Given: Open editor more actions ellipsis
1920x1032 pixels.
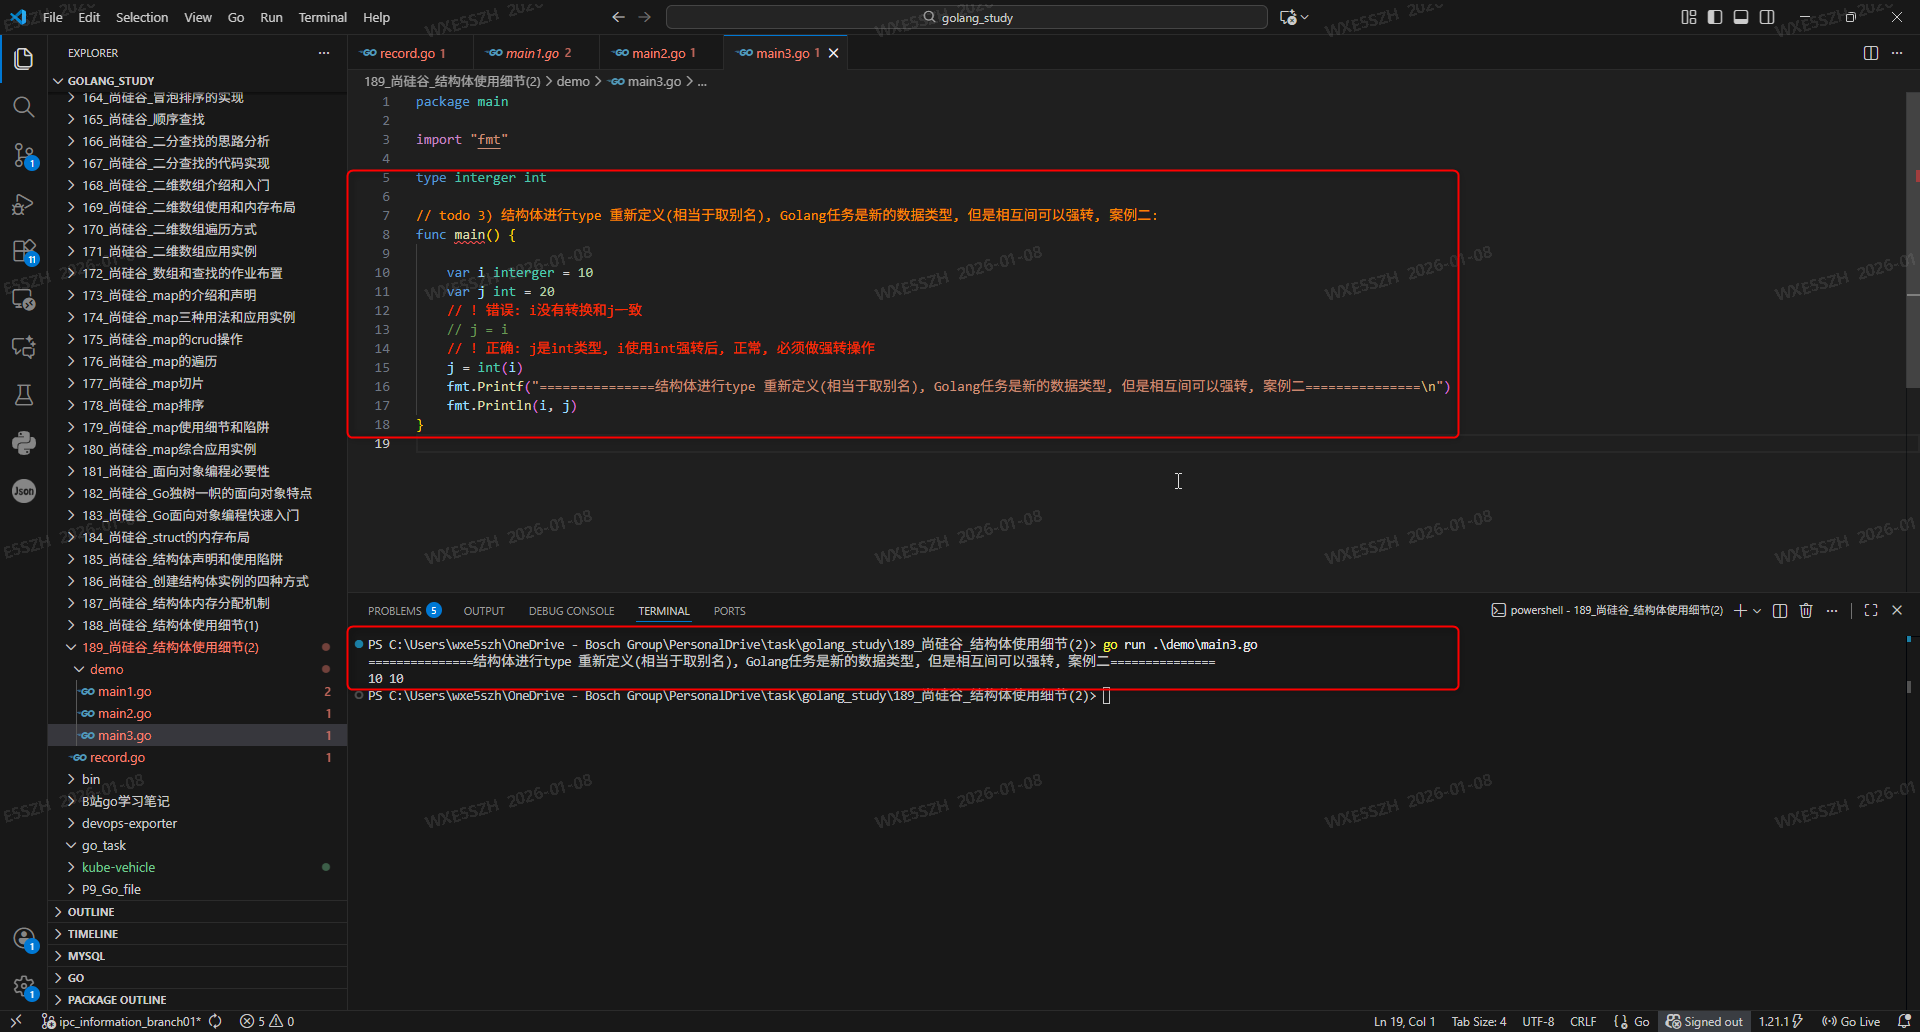Looking at the screenshot, I should pos(1897,53).
